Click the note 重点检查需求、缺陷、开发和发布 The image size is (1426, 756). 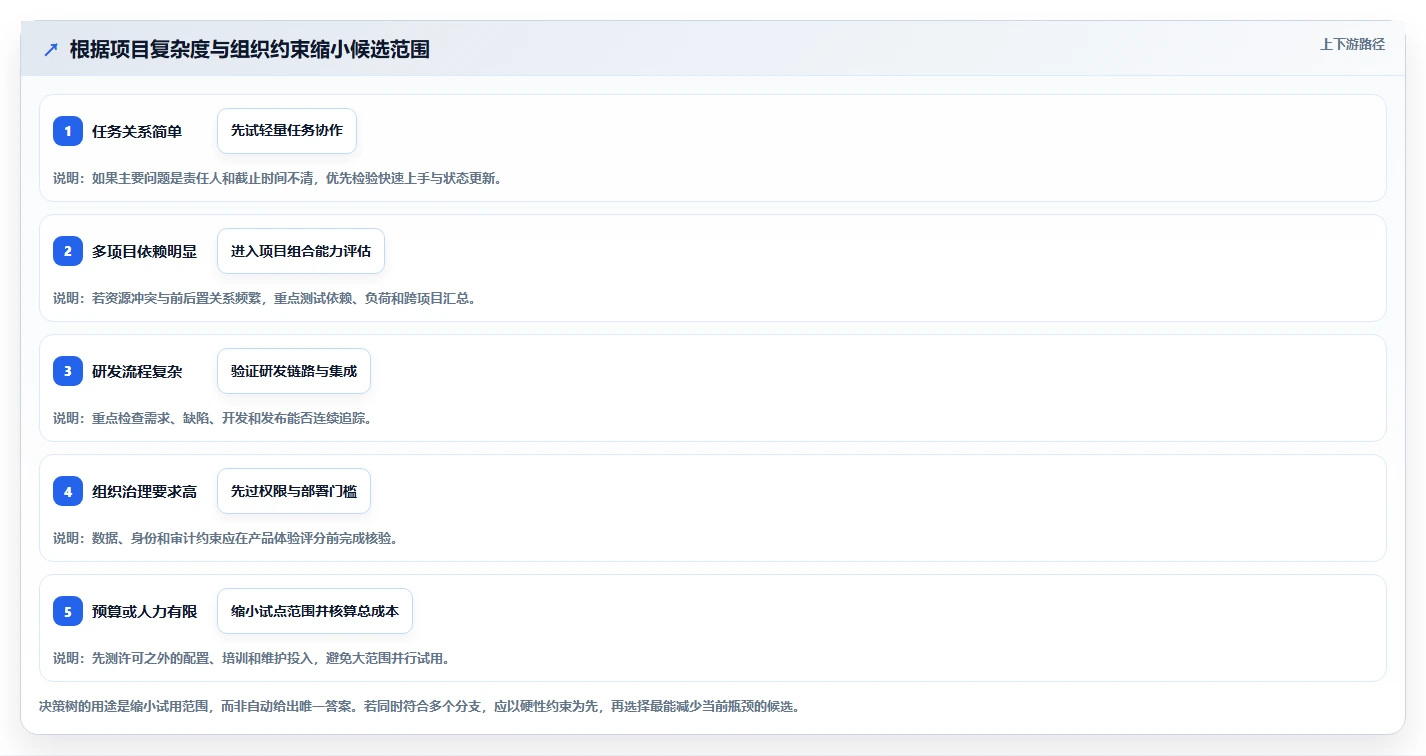coord(212,418)
